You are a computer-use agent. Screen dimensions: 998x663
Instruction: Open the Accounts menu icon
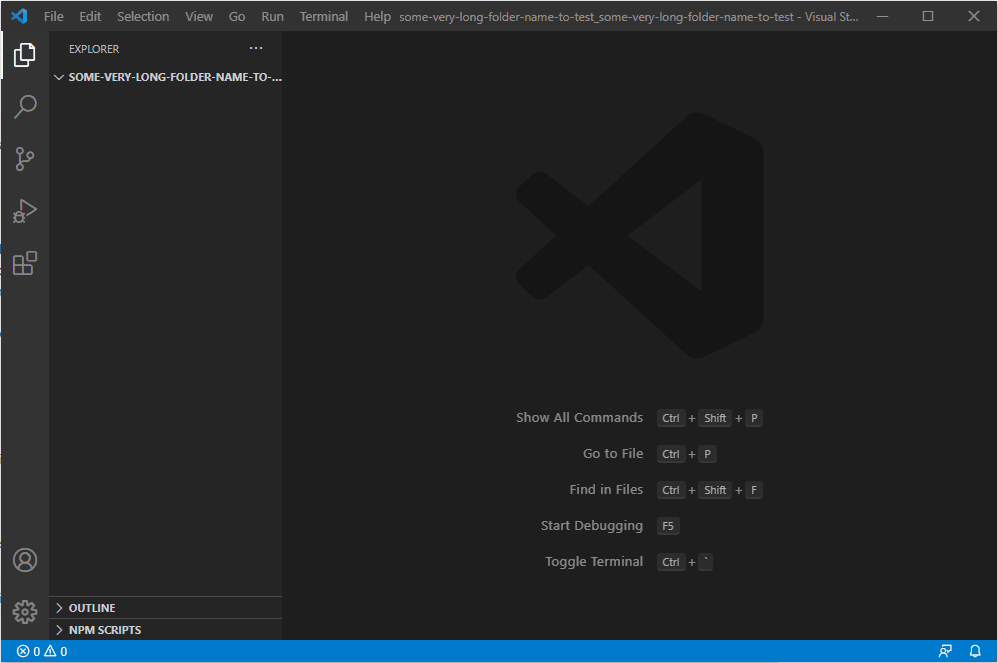pos(24,560)
